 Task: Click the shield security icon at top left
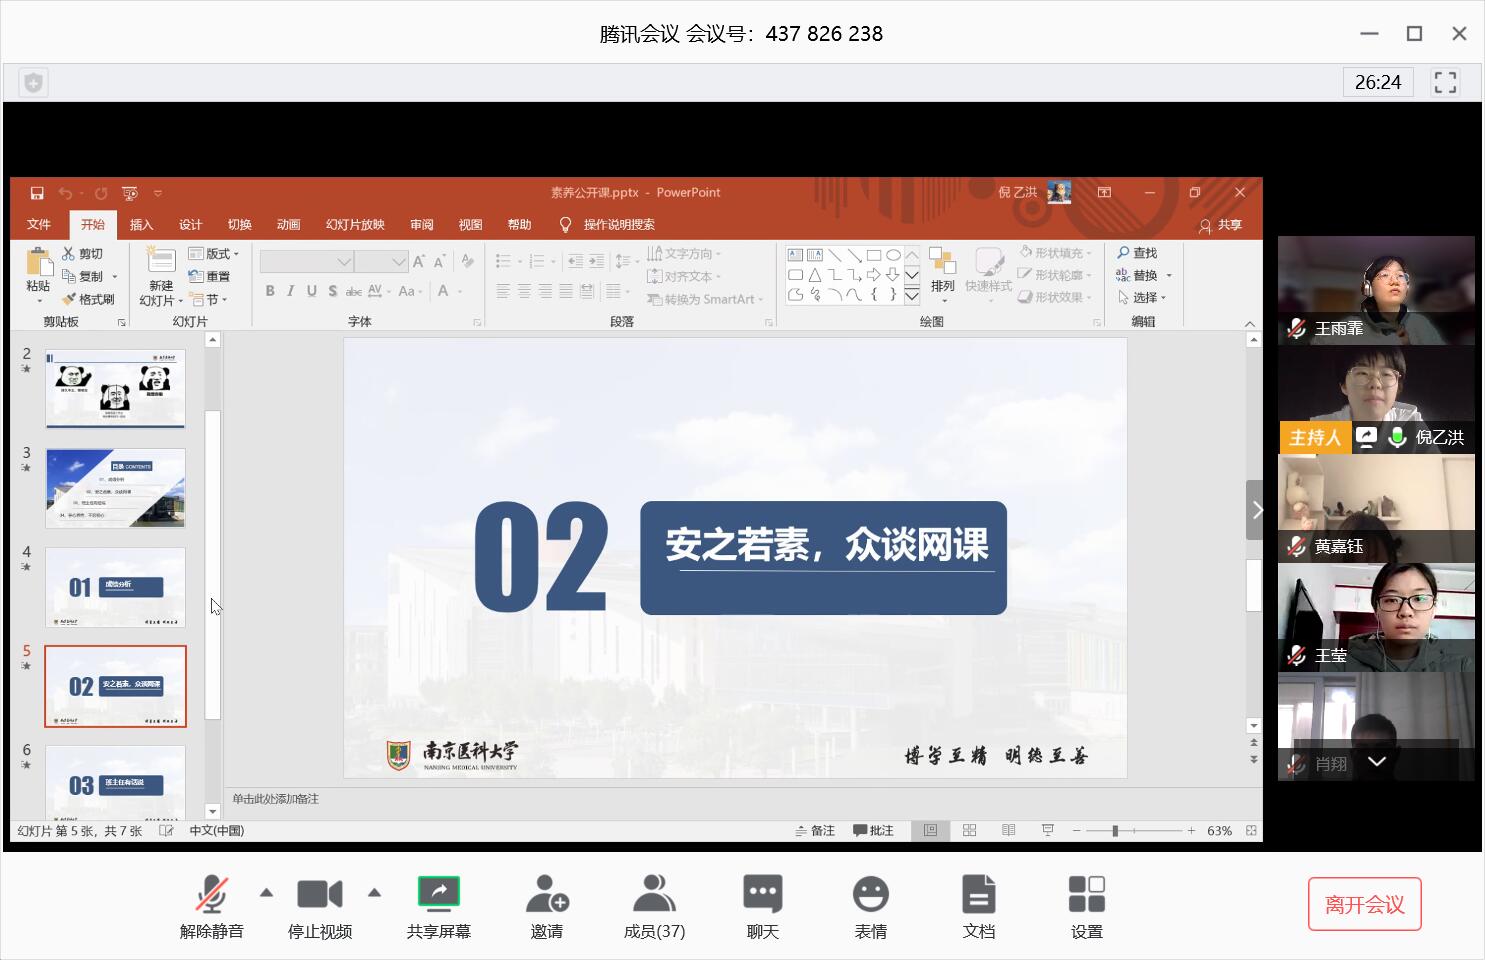[33, 83]
